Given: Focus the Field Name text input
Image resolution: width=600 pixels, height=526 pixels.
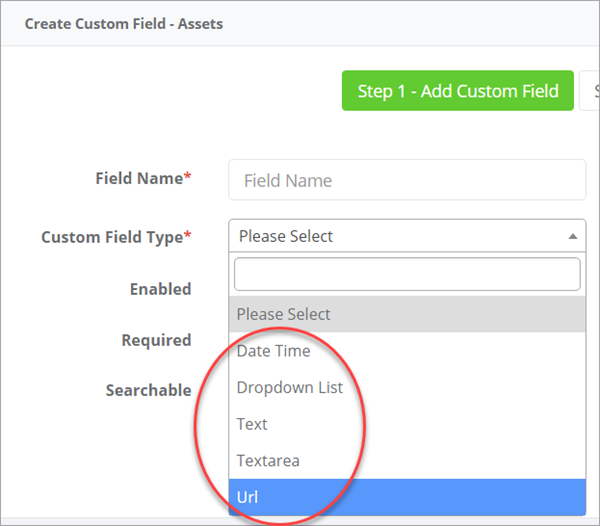Looking at the screenshot, I should [x=407, y=181].
